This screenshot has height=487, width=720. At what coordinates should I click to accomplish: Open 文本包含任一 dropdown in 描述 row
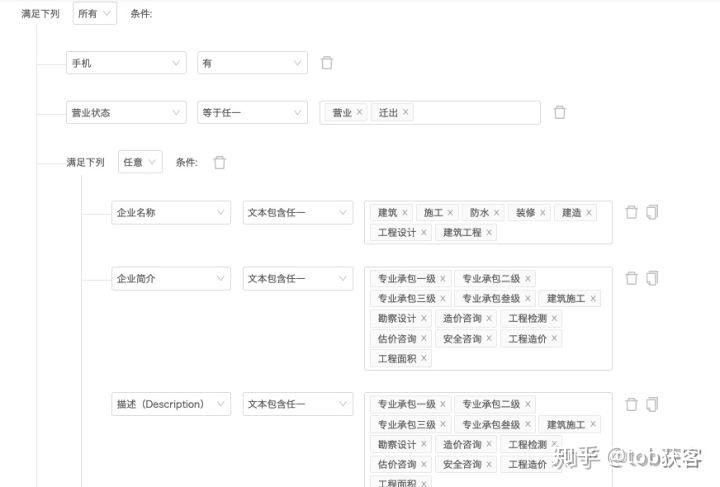tap(298, 404)
